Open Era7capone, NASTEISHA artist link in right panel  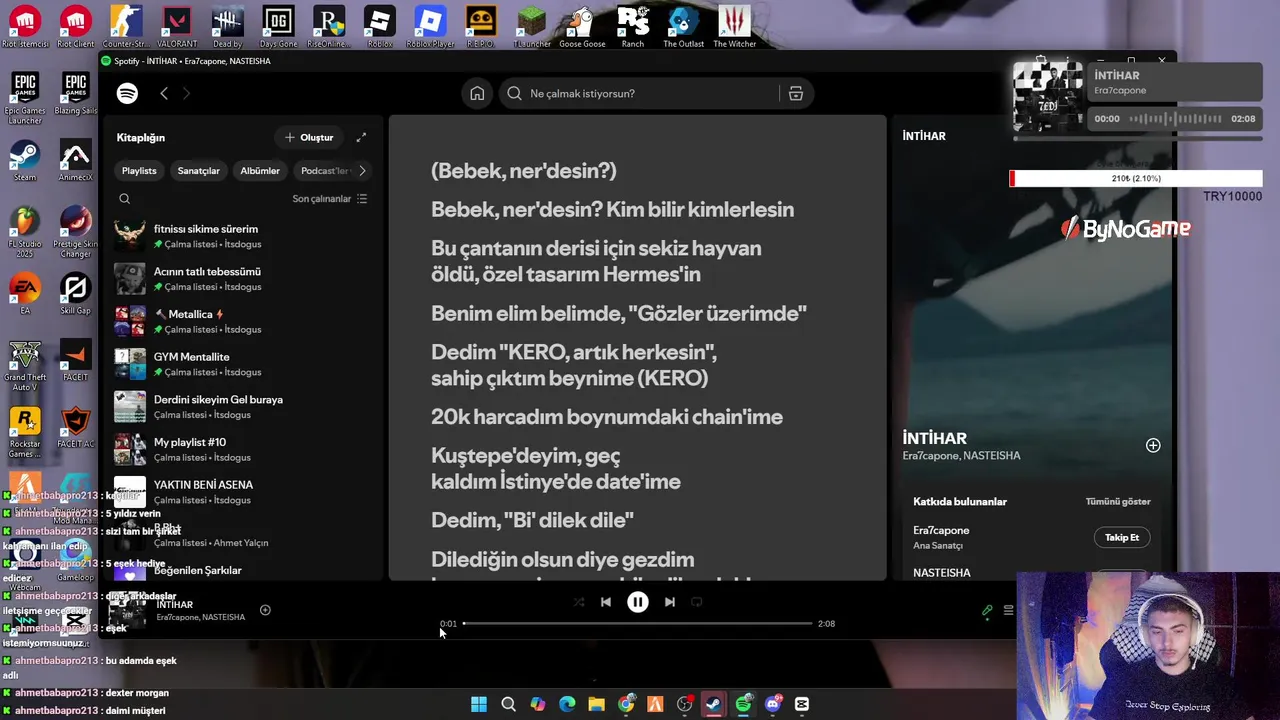pos(961,456)
